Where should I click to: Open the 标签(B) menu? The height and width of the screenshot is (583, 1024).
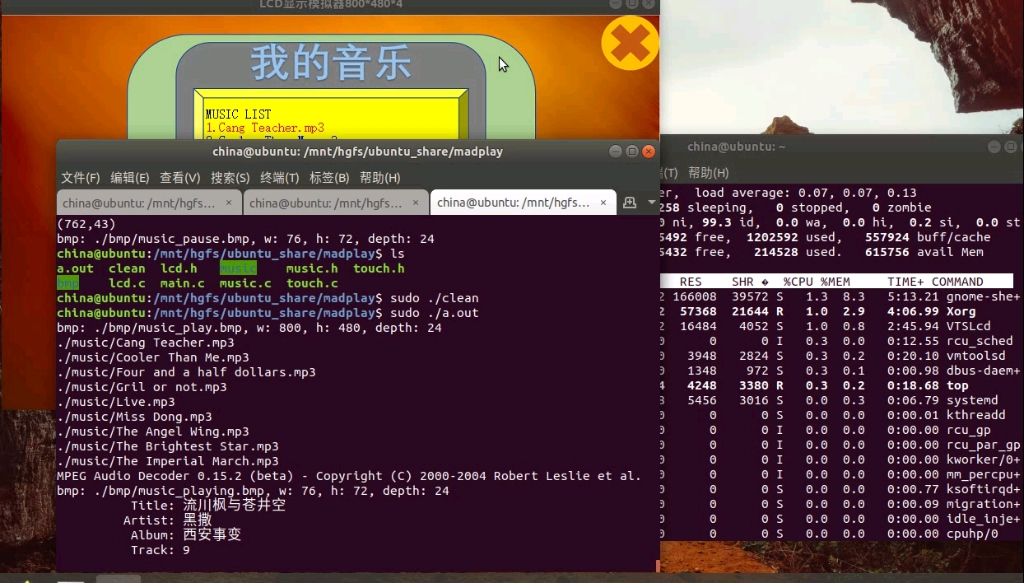pyautogui.click(x=329, y=178)
